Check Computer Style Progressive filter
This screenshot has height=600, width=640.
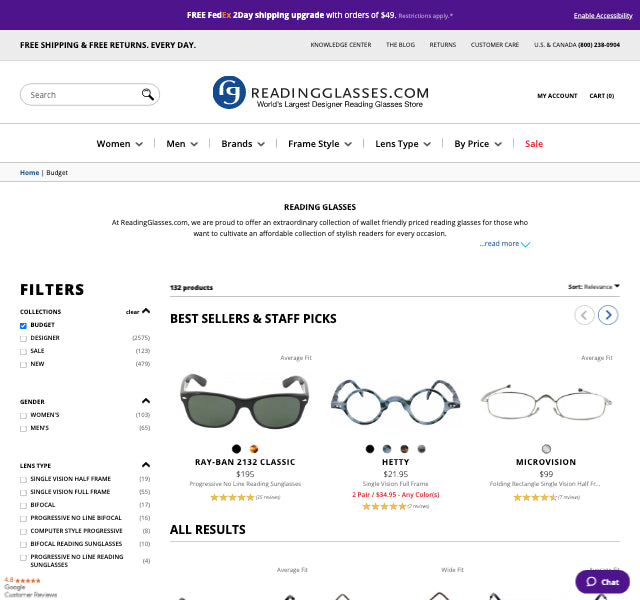[x=23, y=531]
